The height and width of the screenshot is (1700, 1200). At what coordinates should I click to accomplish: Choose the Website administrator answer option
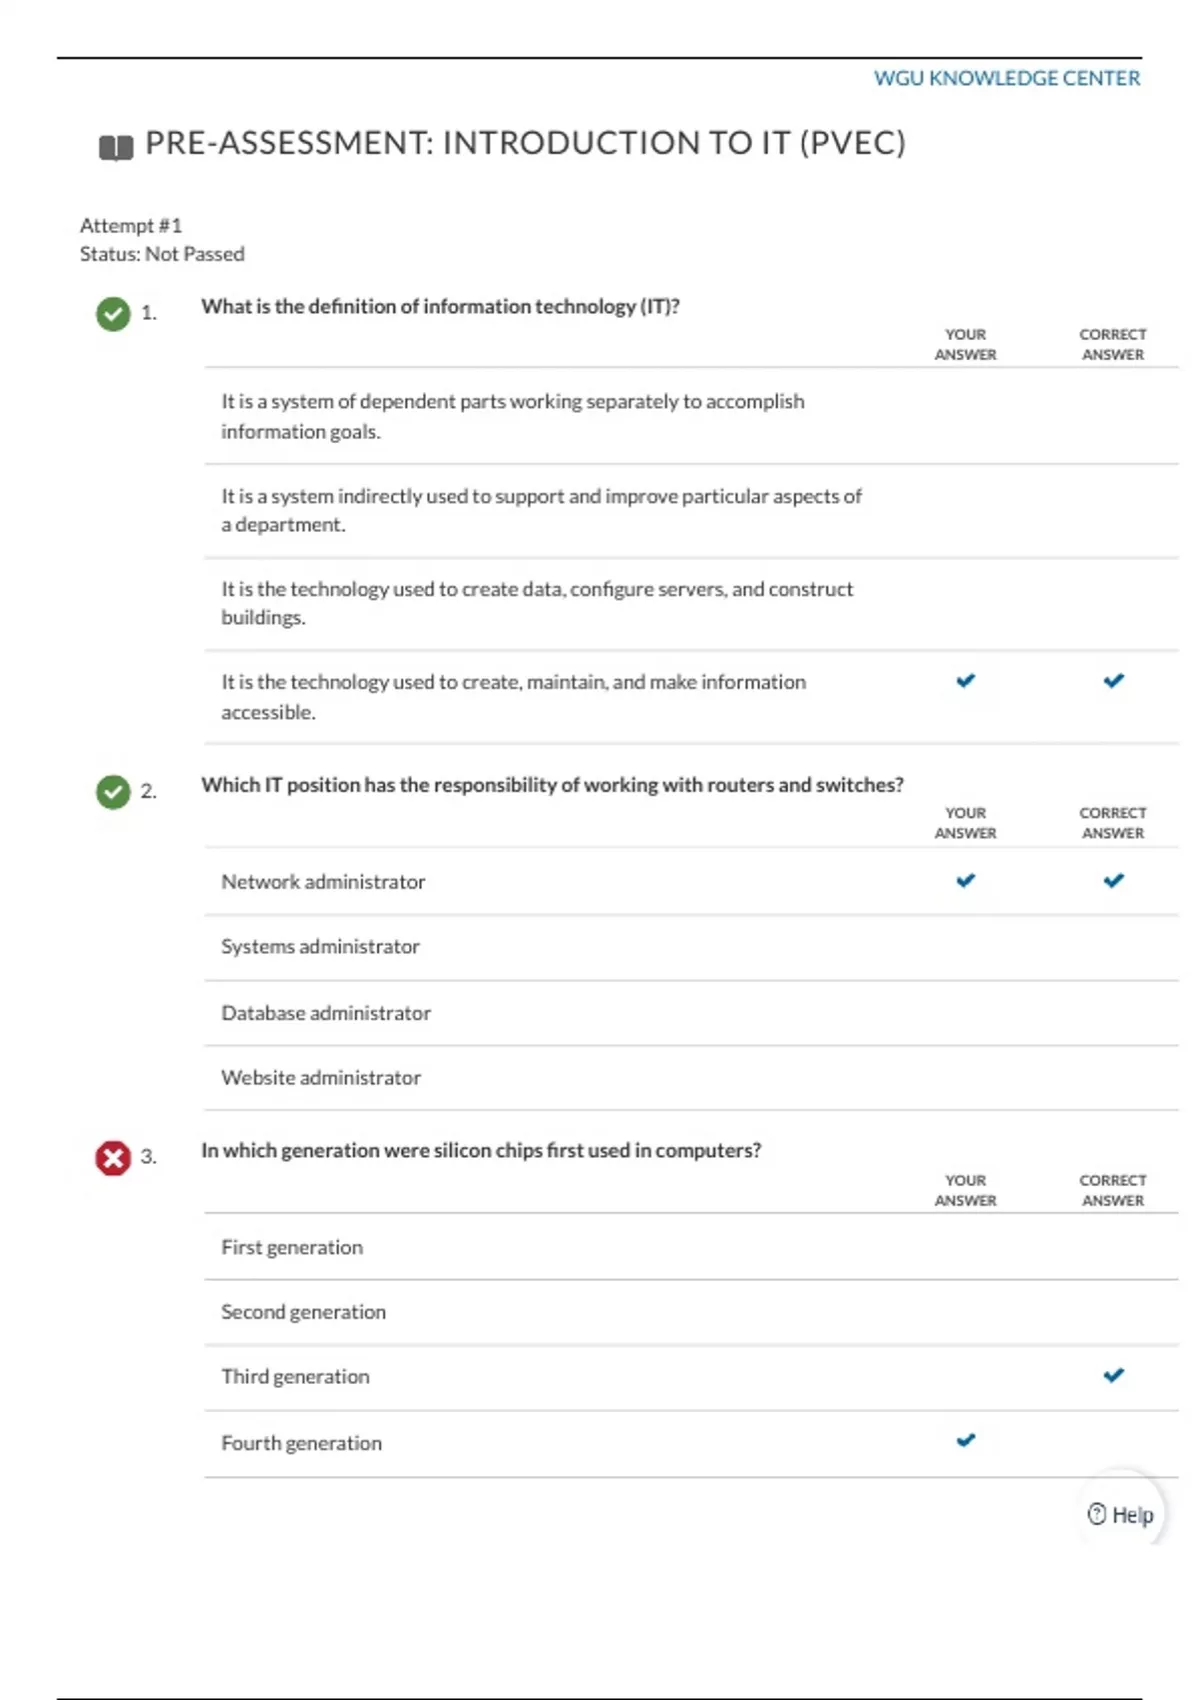point(321,1078)
